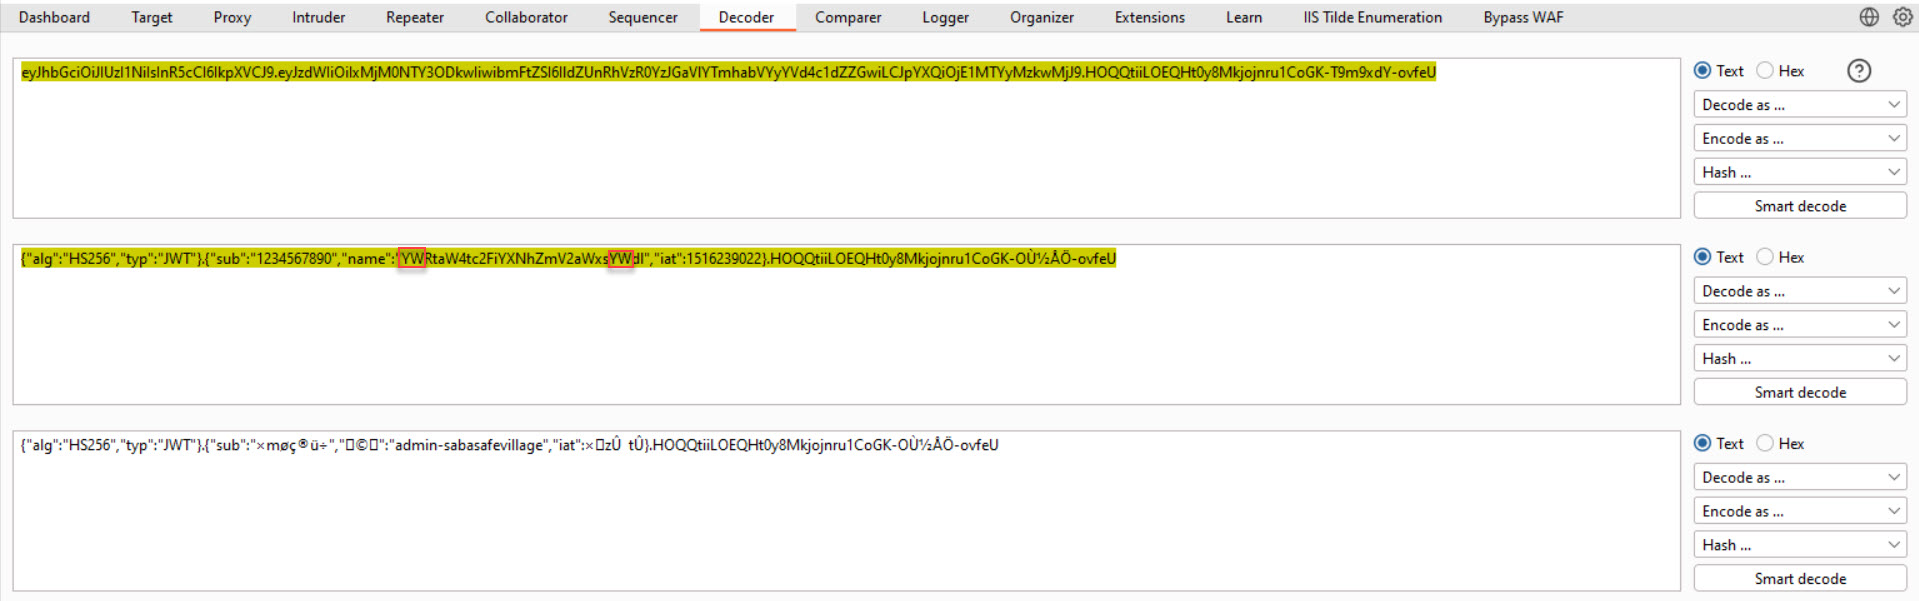Screen dimensions: 1919x601
Task: Select Text radio in second decoder panel
Action: pos(1702,257)
